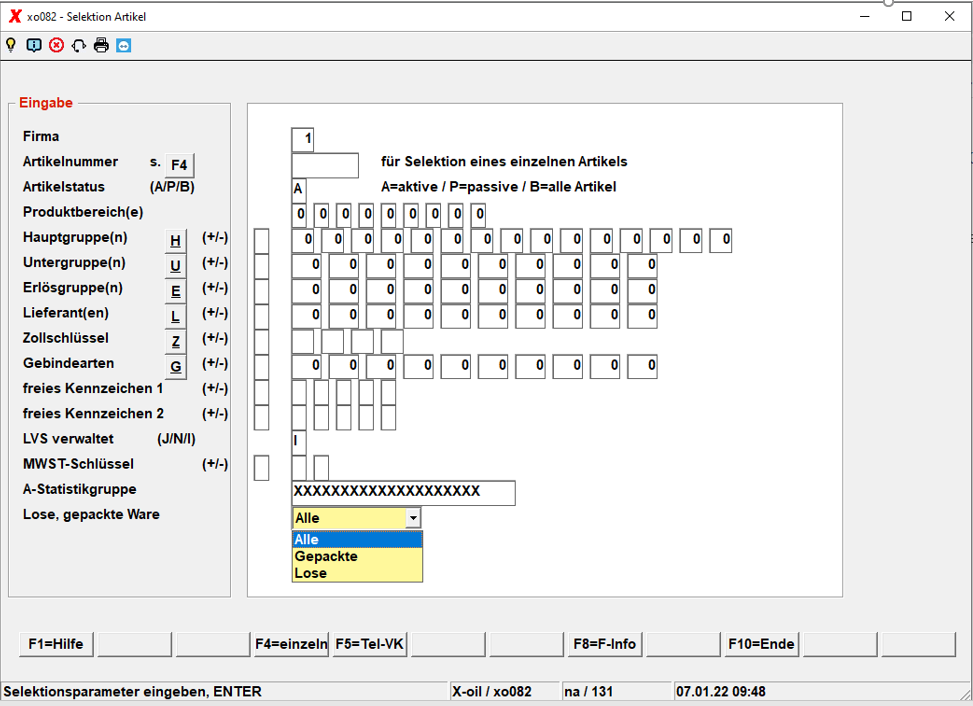Choose 'Lose' from the dropdown list
The image size is (973, 706).
click(x=357, y=573)
